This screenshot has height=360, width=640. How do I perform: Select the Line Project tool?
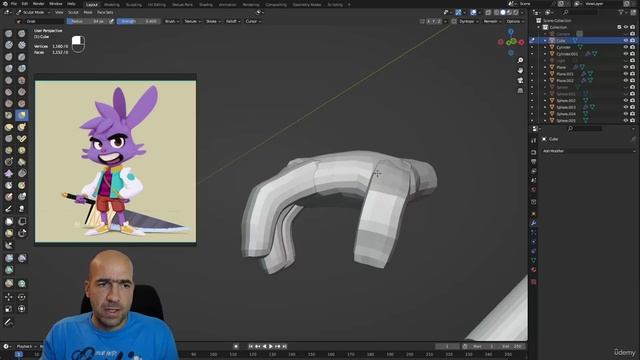9,245
